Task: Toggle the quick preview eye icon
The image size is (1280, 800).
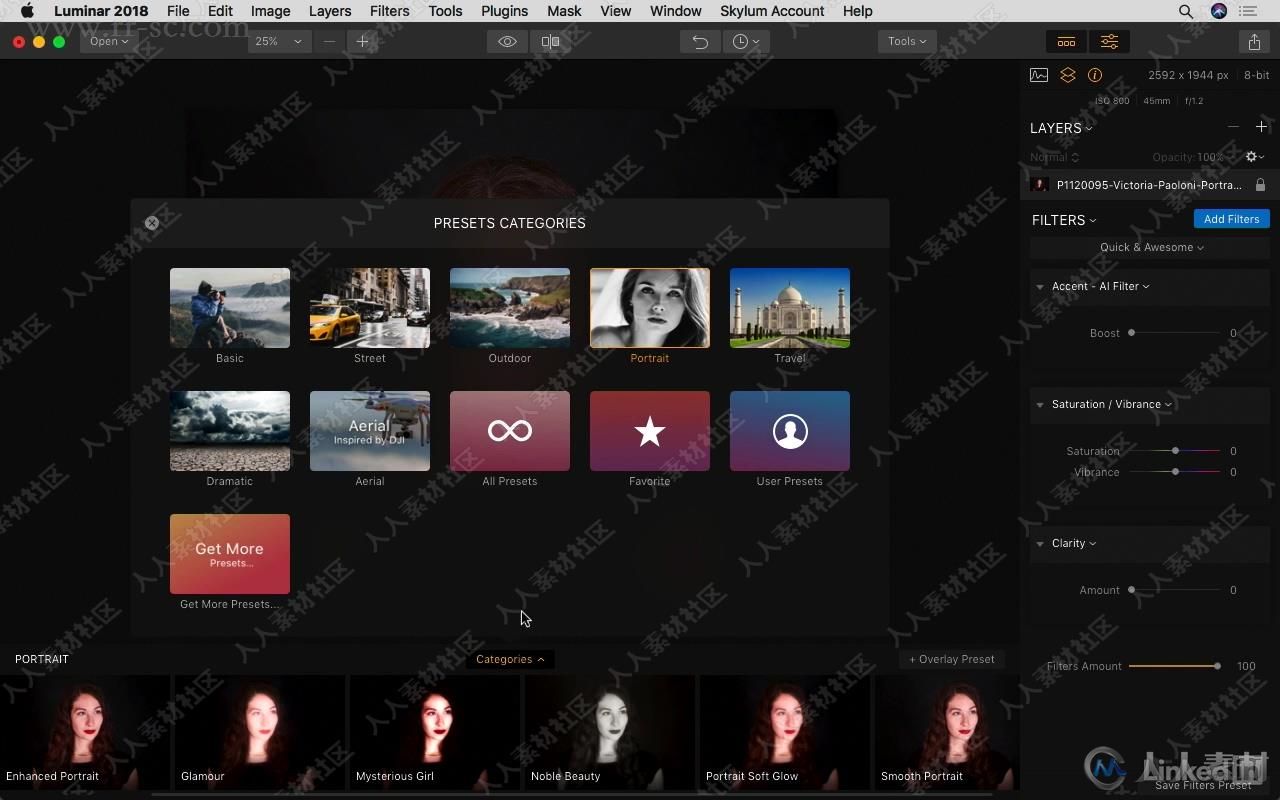Action: pyautogui.click(x=508, y=41)
